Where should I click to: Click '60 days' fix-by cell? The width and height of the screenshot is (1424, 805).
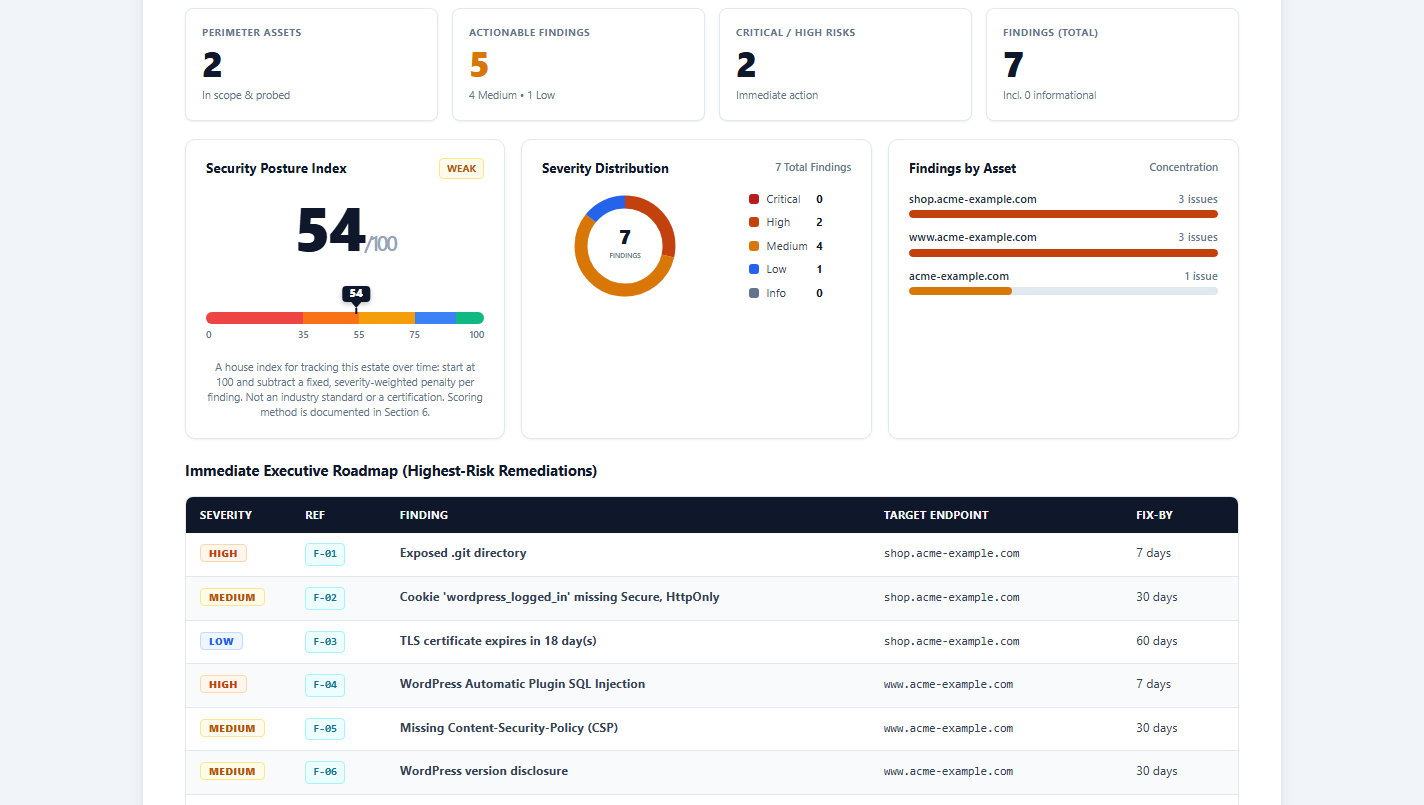[1157, 641]
